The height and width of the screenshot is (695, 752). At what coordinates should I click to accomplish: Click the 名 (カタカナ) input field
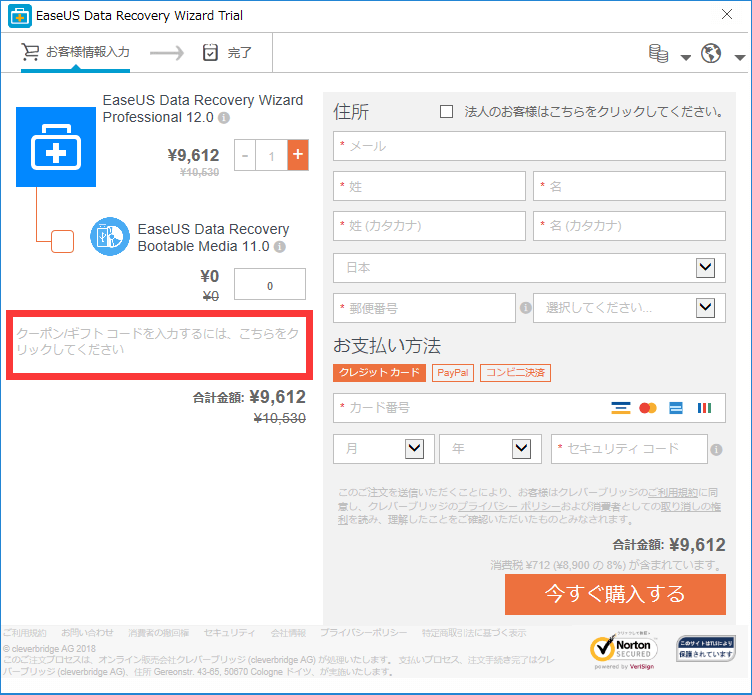click(629, 226)
